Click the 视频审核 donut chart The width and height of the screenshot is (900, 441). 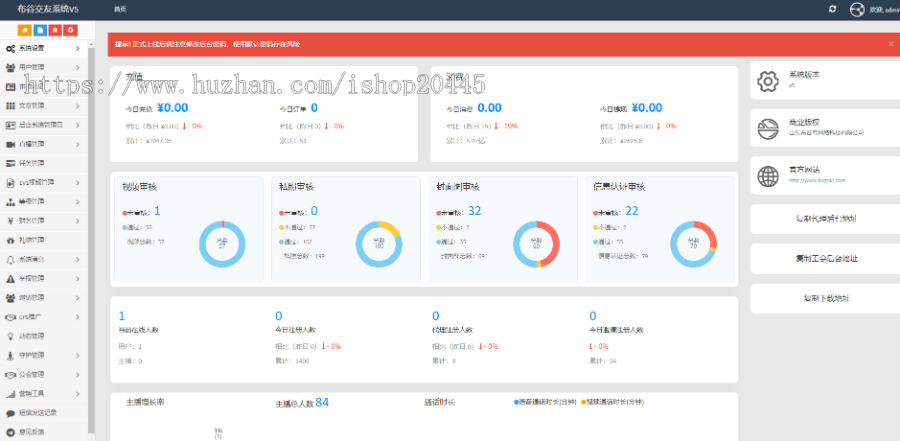[222, 244]
